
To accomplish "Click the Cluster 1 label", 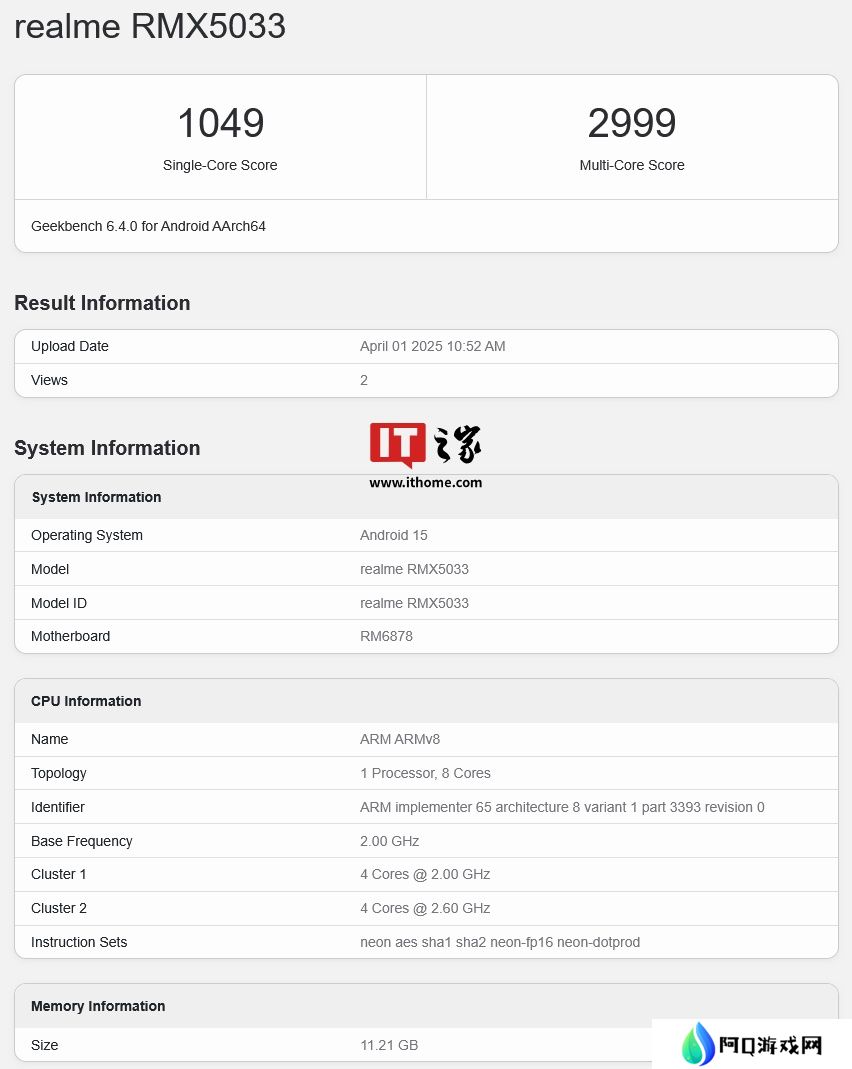I will point(59,874).
